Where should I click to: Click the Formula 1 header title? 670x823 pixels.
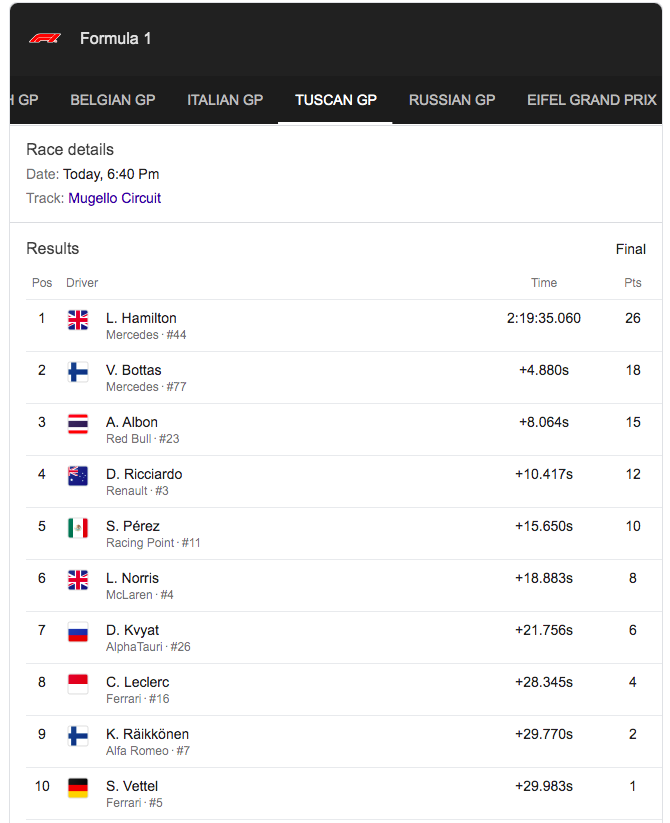[x=115, y=38]
